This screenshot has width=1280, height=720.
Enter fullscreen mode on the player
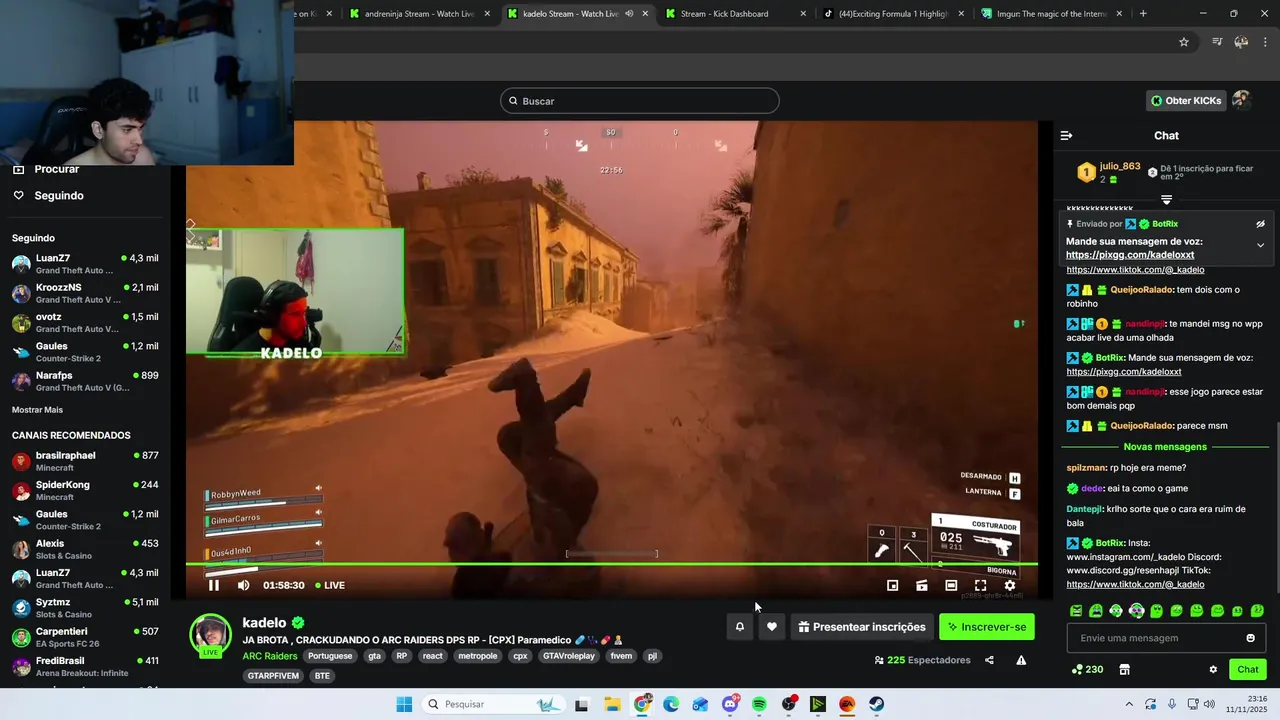point(981,585)
